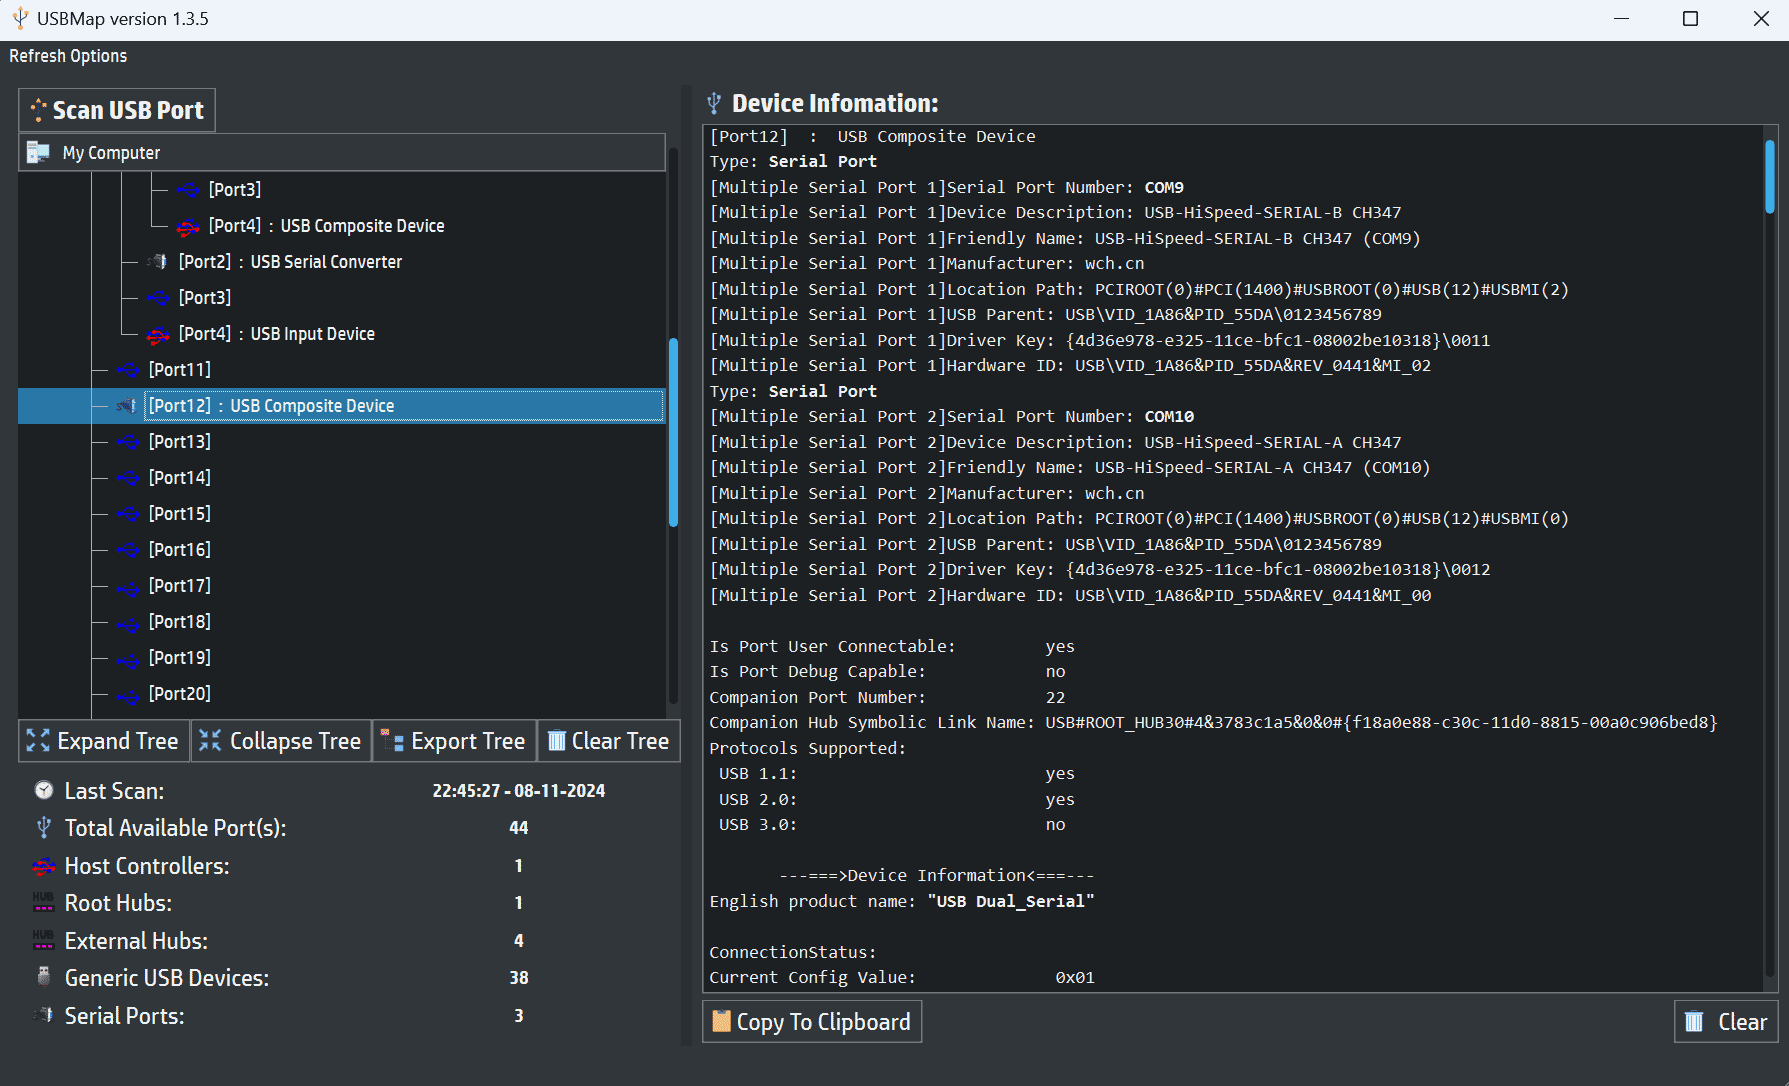Click the red USB icon for Port4 USB Composite Device
This screenshot has width=1789, height=1086.
pyautogui.click(x=188, y=227)
